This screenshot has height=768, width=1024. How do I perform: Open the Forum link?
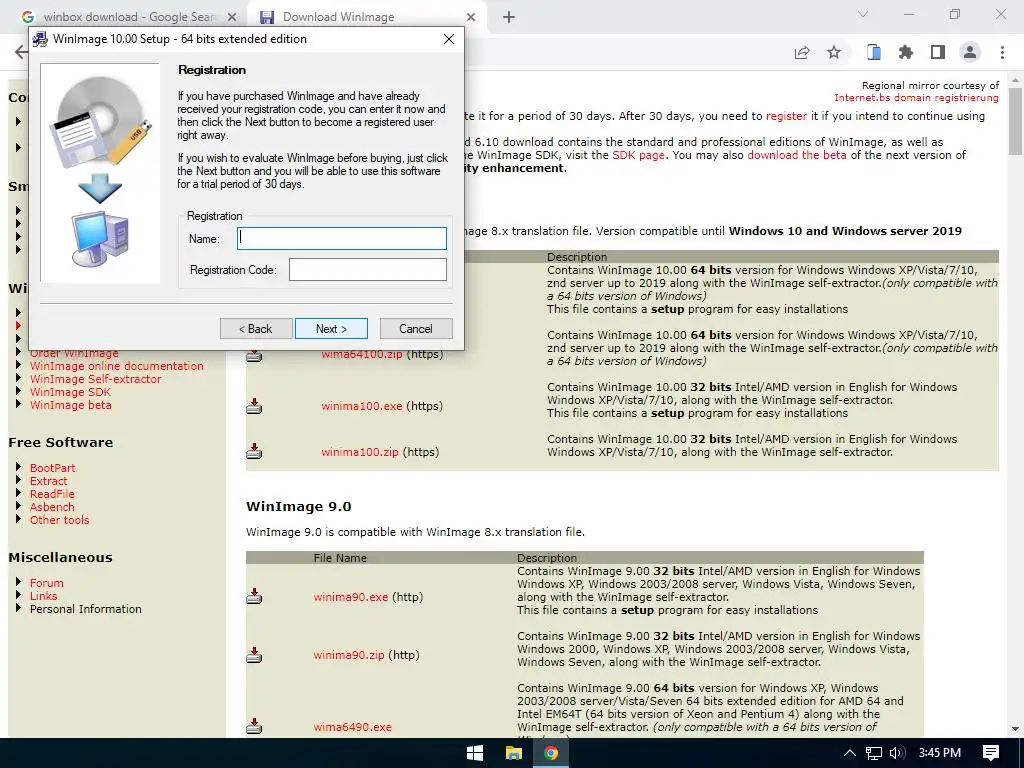click(x=46, y=583)
